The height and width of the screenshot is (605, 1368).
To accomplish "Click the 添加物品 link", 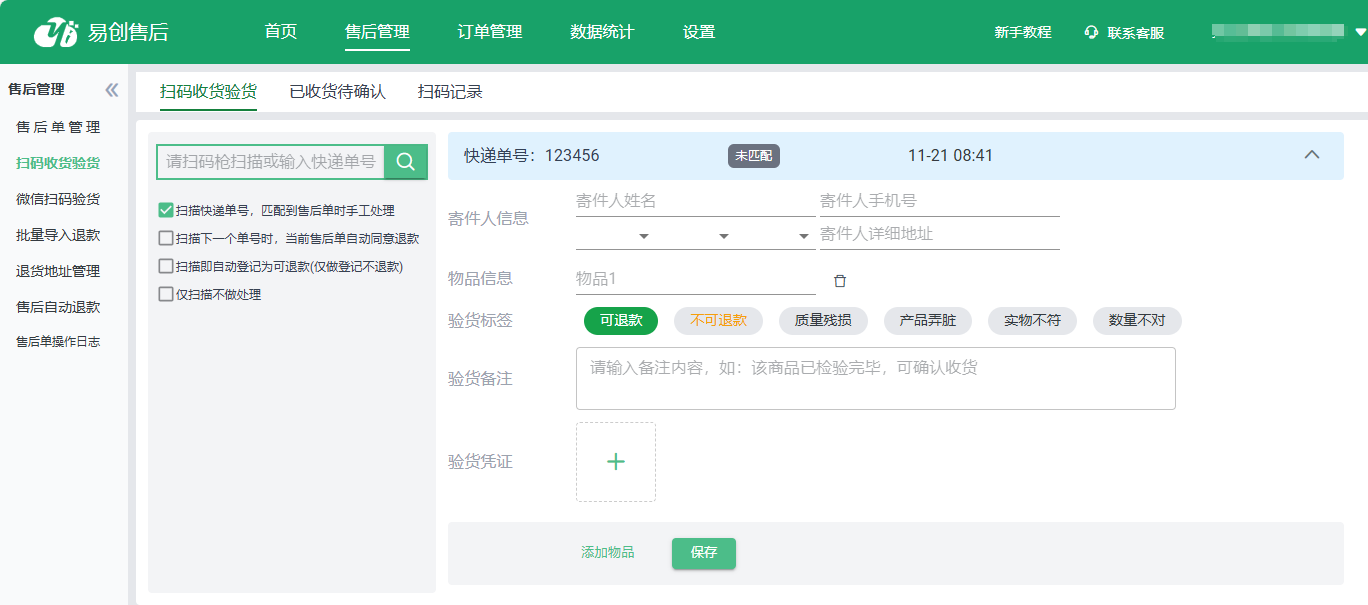I will tap(607, 553).
